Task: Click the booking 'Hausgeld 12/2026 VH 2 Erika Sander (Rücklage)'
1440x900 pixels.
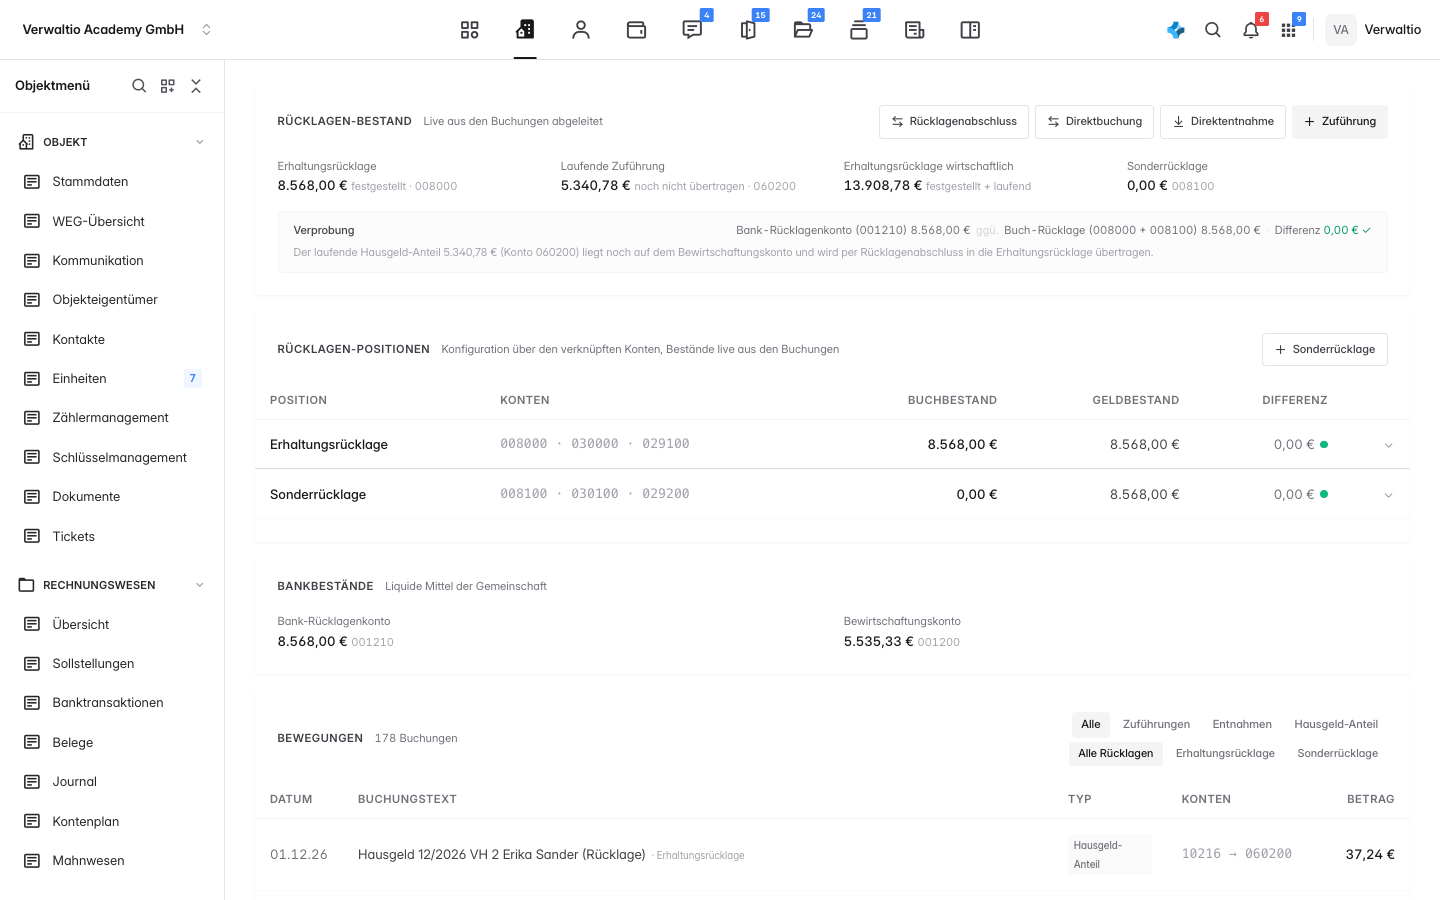Action: click(502, 855)
